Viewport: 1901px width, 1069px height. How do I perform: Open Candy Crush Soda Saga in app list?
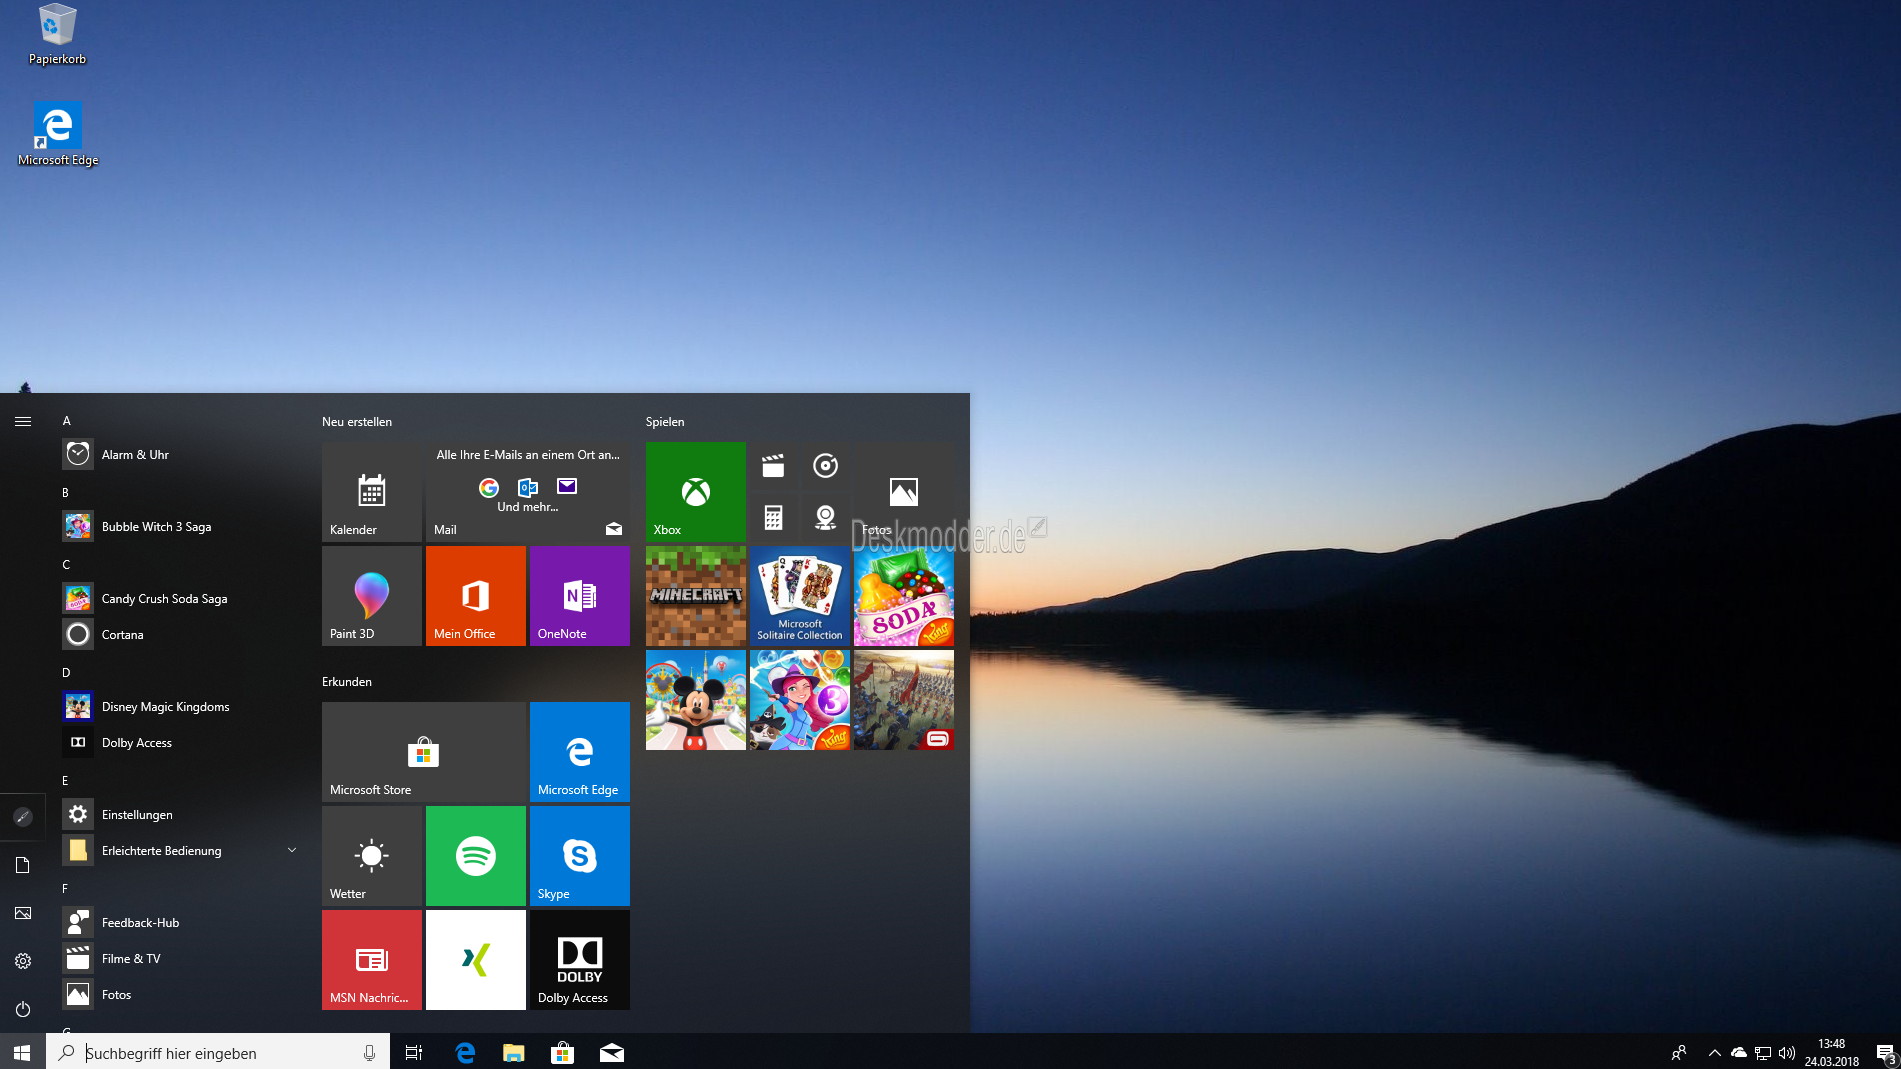[x=180, y=599]
